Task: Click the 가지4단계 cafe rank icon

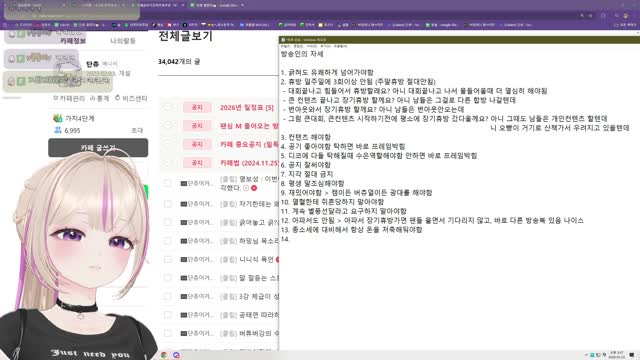Action: click(58, 118)
